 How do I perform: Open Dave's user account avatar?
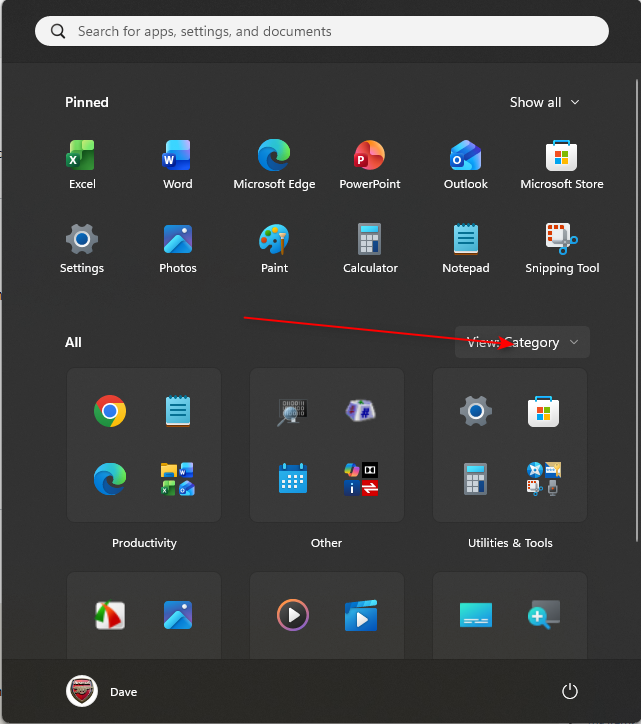point(82,691)
